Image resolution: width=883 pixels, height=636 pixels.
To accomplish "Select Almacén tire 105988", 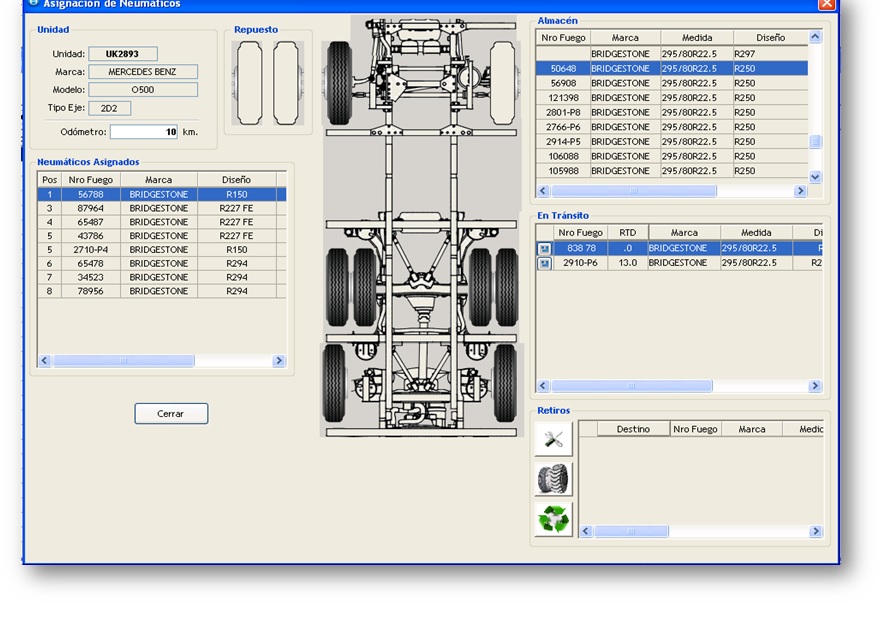I will (672, 171).
